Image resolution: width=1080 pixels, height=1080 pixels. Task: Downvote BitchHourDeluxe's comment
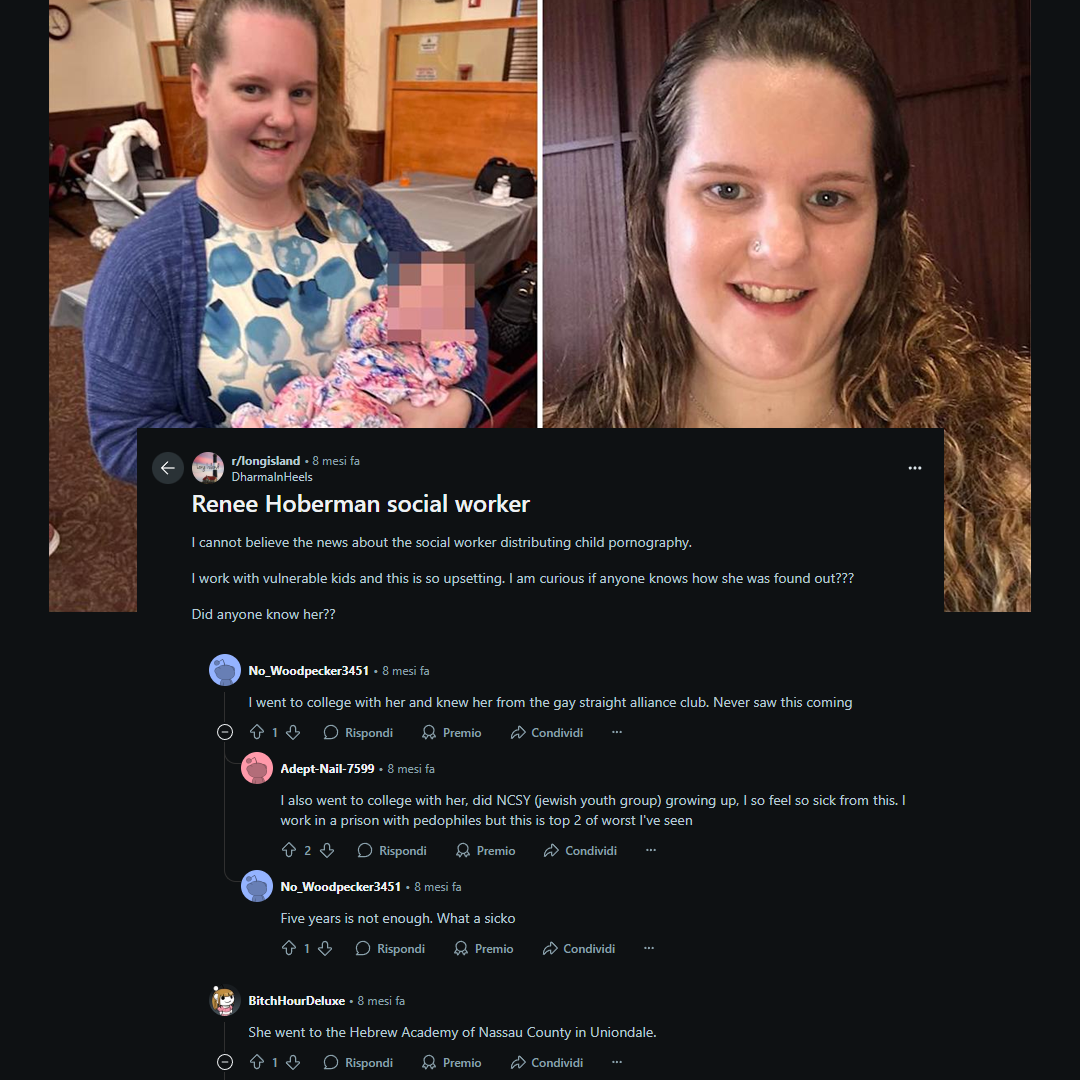point(293,1062)
